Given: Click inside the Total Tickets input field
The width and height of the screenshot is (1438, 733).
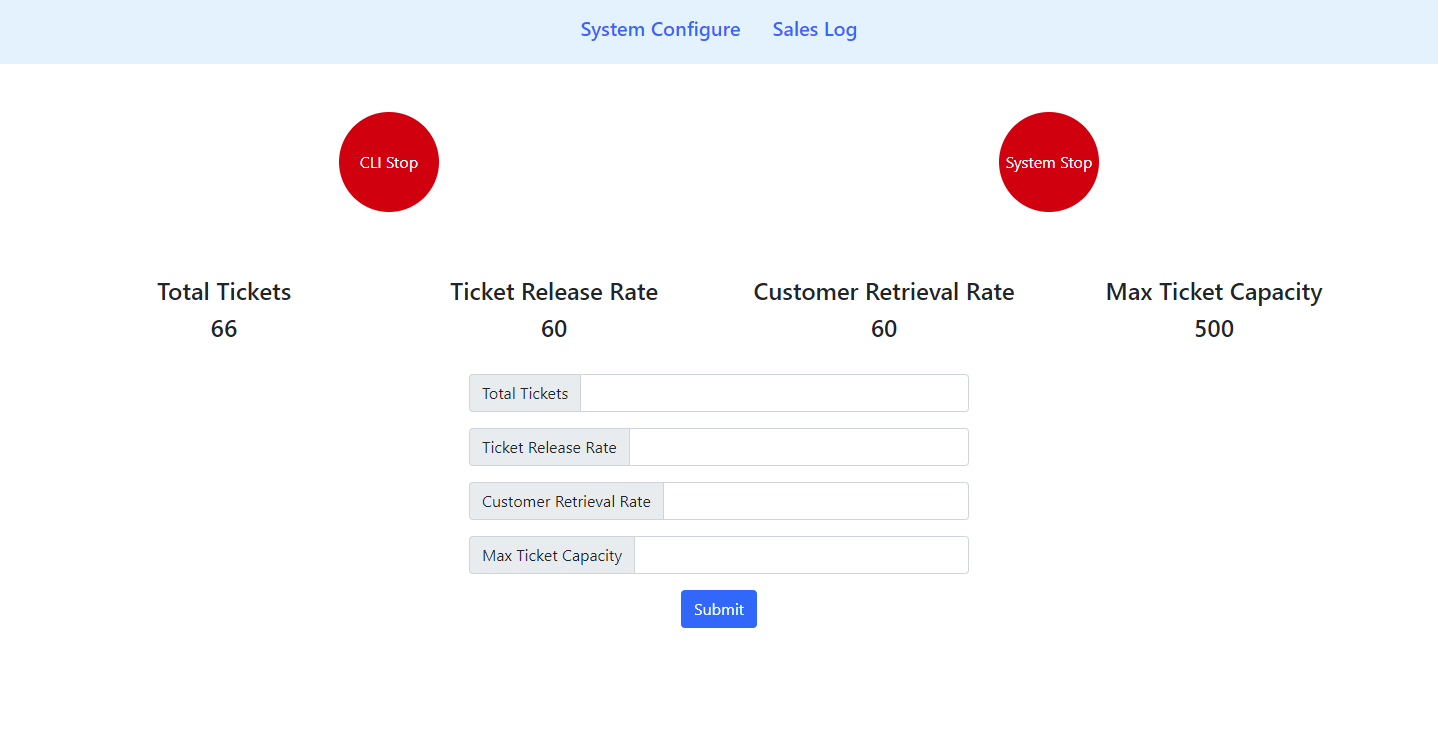Looking at the screenshot, I should tap(773, 393).
